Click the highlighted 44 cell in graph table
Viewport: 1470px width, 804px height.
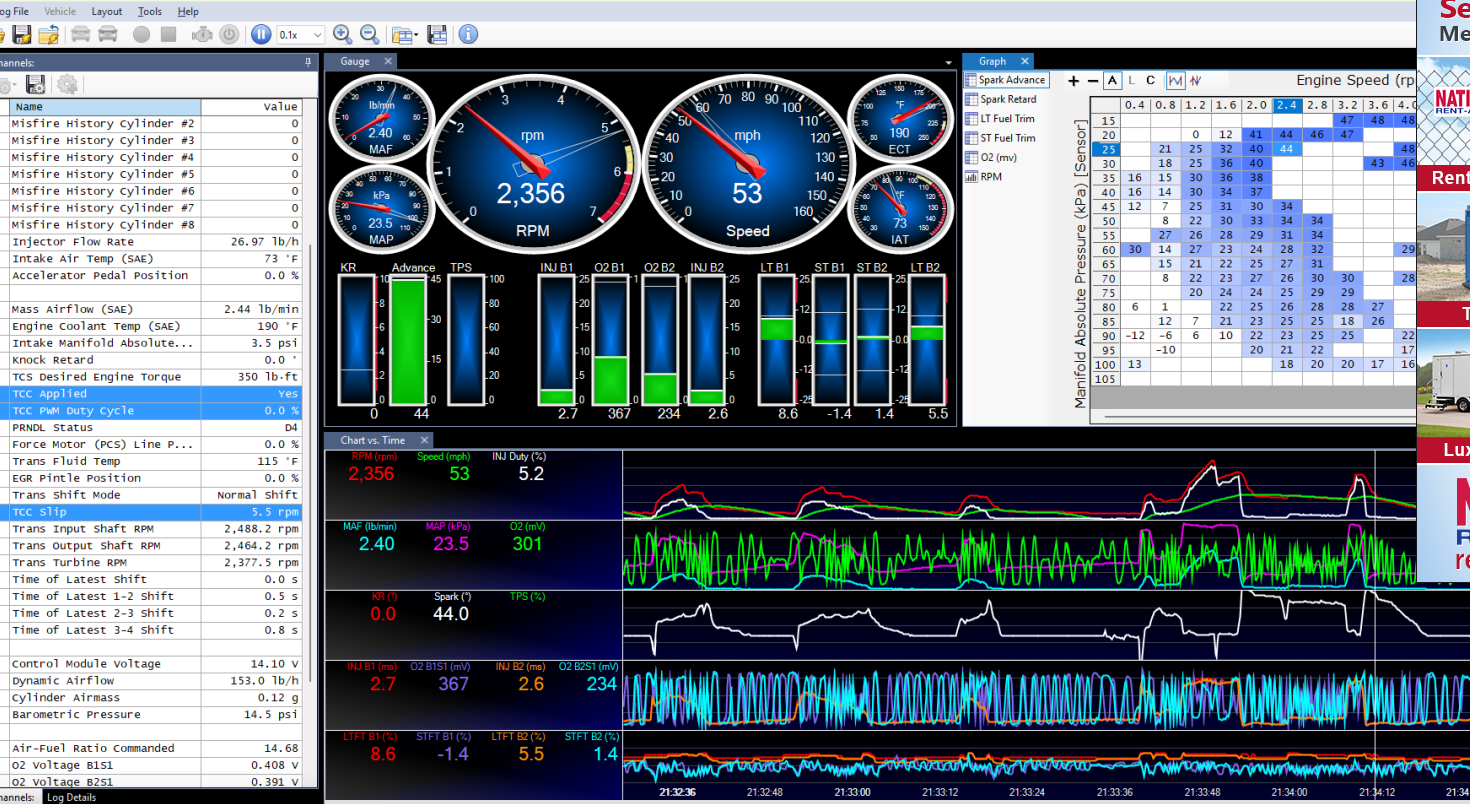pyautogui.click(x=1287, y=148)
